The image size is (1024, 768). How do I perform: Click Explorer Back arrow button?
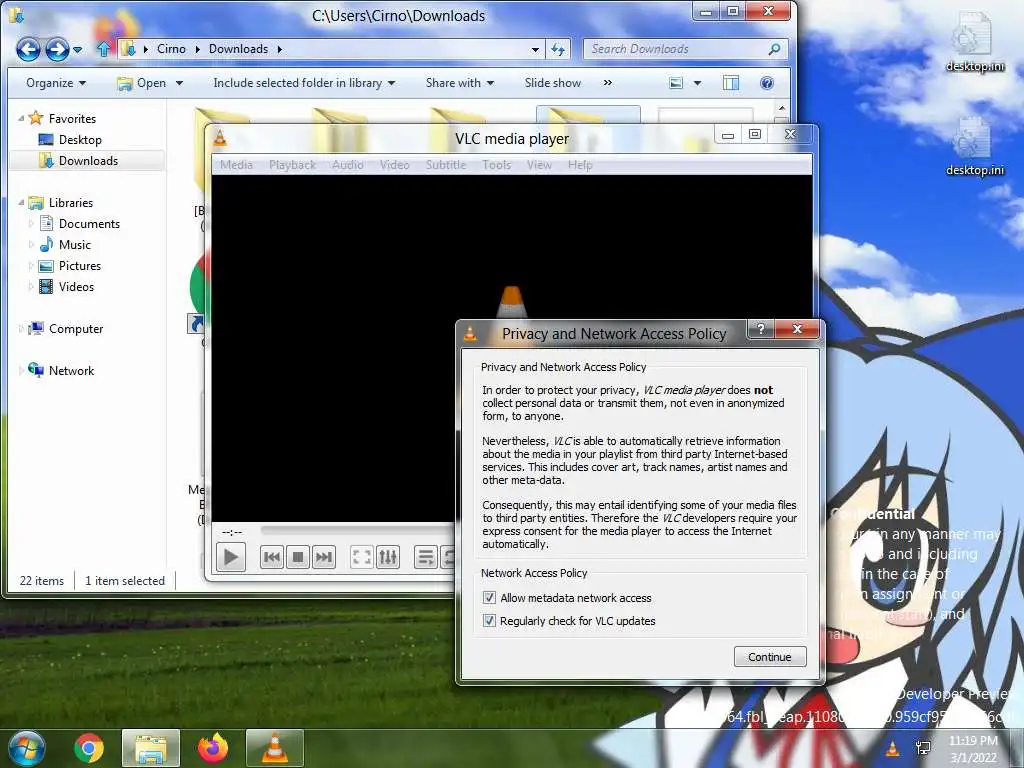(x=28, y=49)
